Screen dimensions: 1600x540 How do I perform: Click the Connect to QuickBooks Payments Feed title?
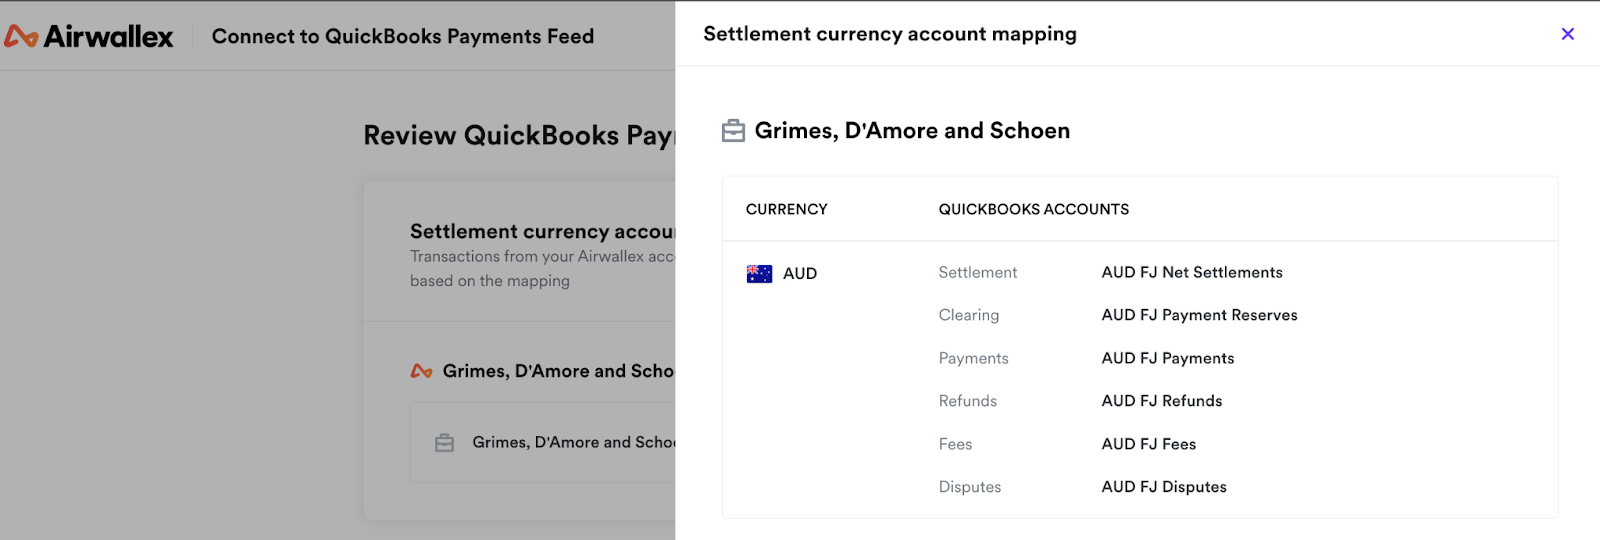(402, 37)
